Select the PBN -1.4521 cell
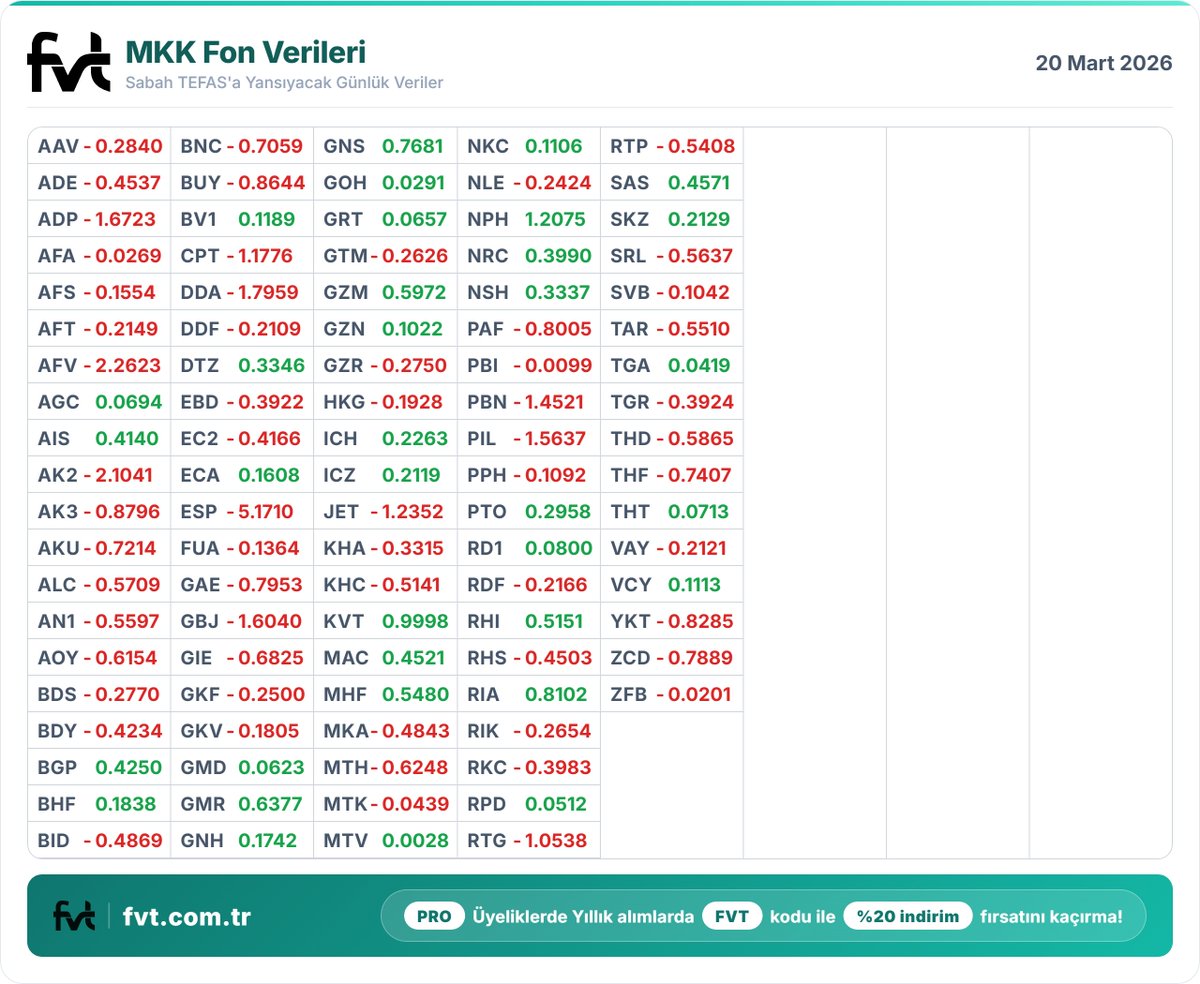This screenshot has height=984, width=1200. (529, 402)
